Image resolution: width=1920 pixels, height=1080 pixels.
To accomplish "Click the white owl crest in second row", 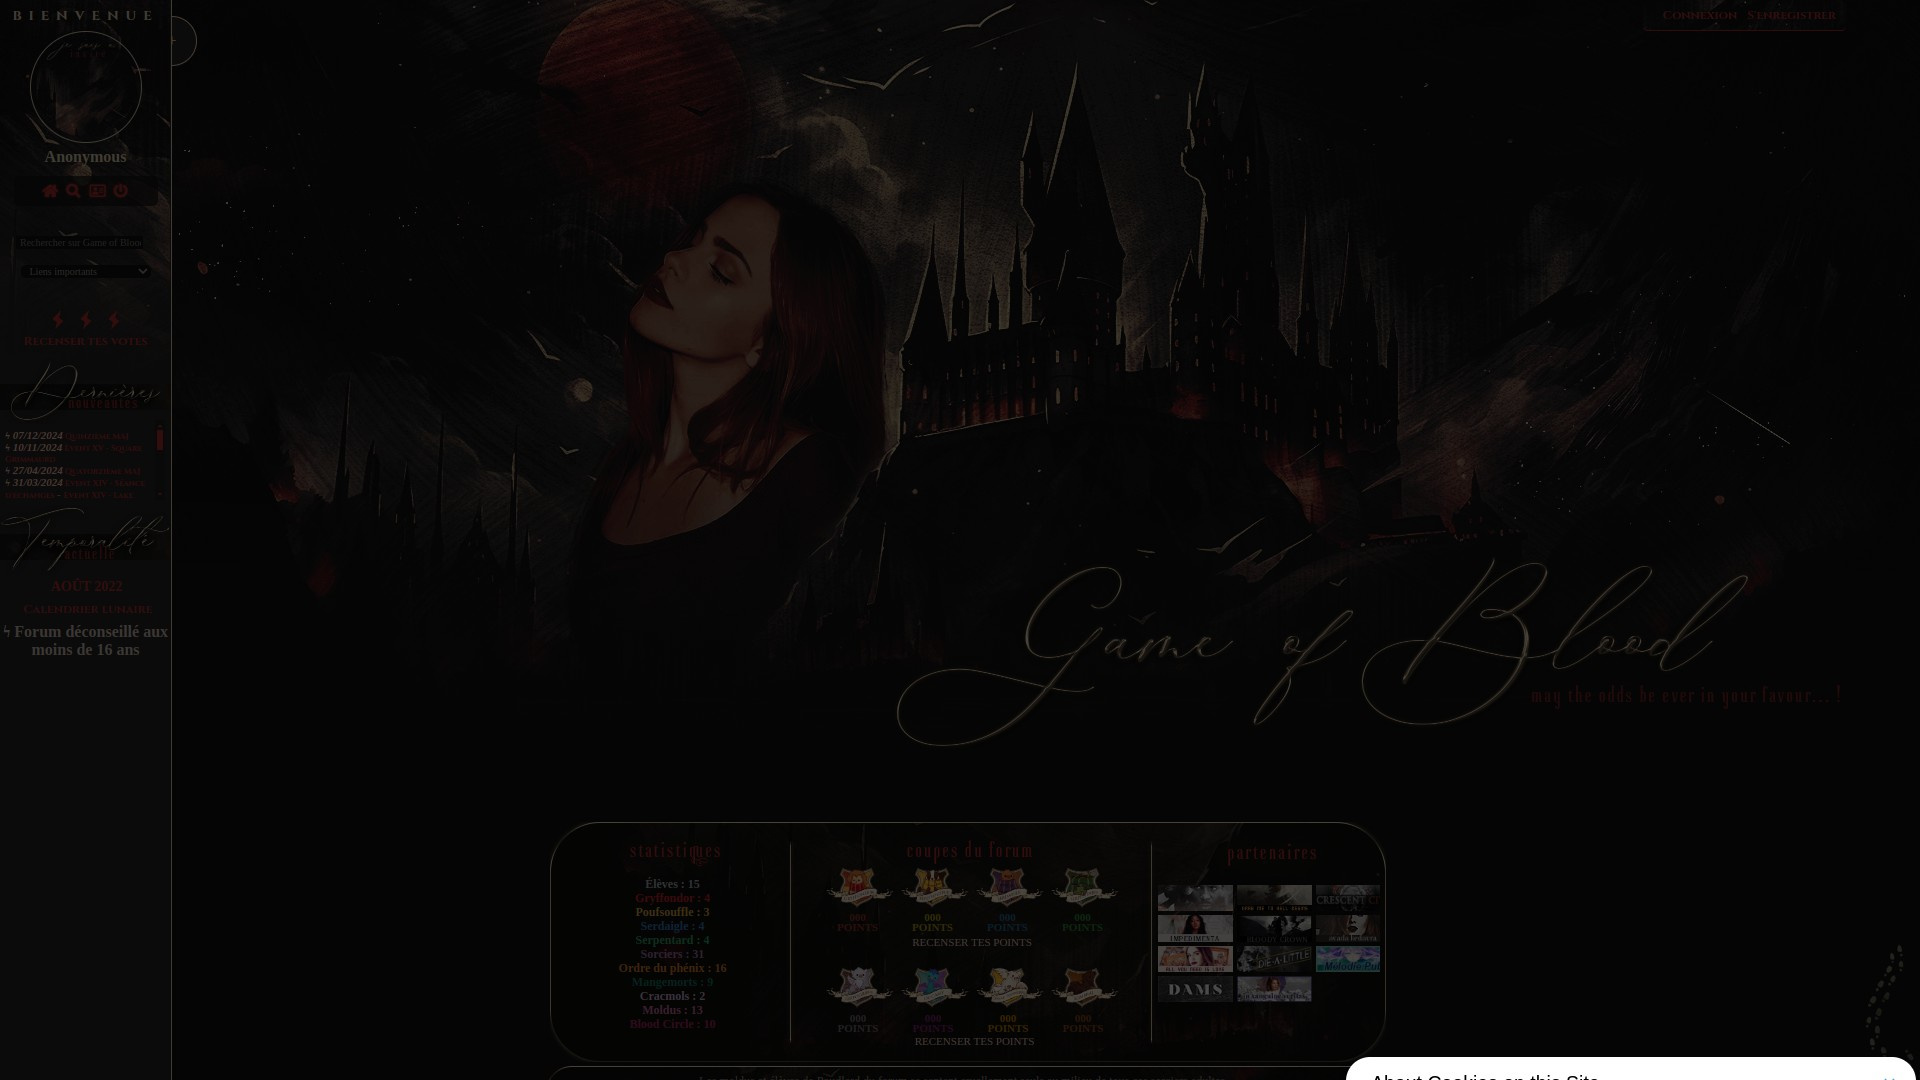I will tap(858, 986).
